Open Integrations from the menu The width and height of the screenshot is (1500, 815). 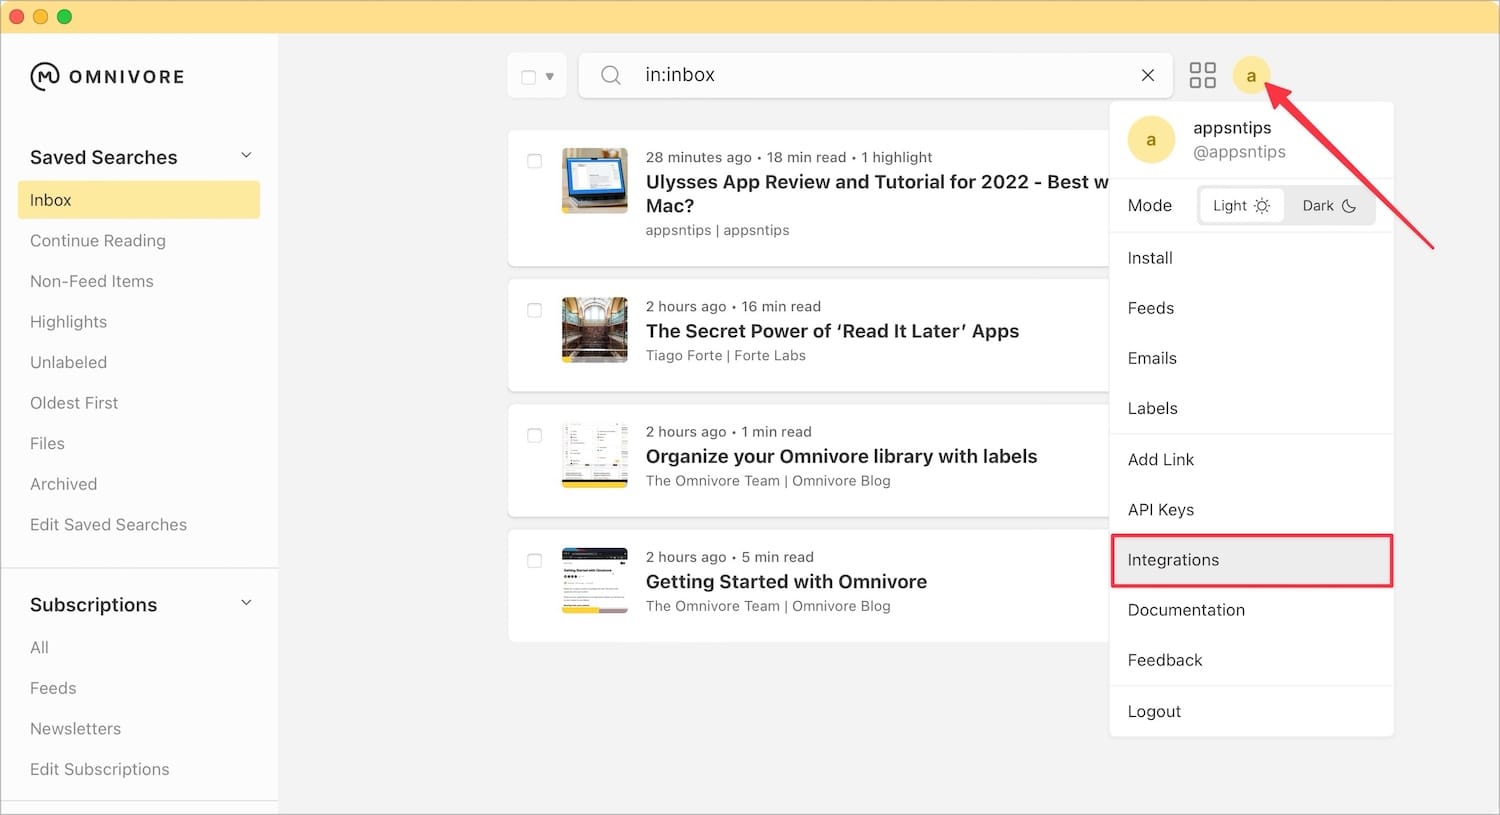(1251, 560)
